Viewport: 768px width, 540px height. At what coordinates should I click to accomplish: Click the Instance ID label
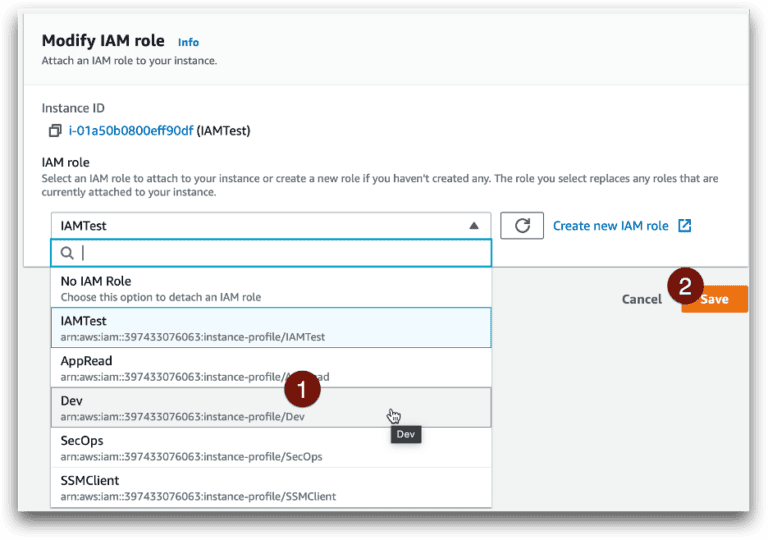(73, 108)
